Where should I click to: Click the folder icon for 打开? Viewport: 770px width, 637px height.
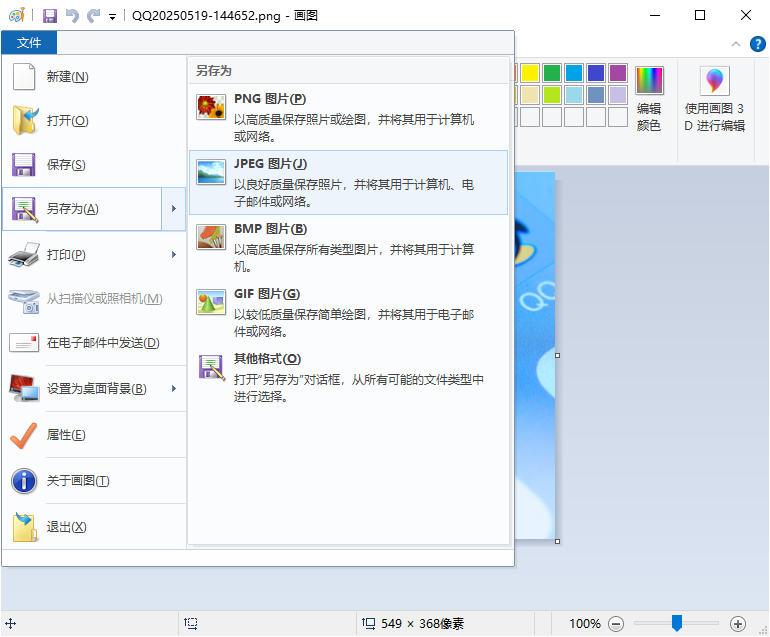(25, 120)
